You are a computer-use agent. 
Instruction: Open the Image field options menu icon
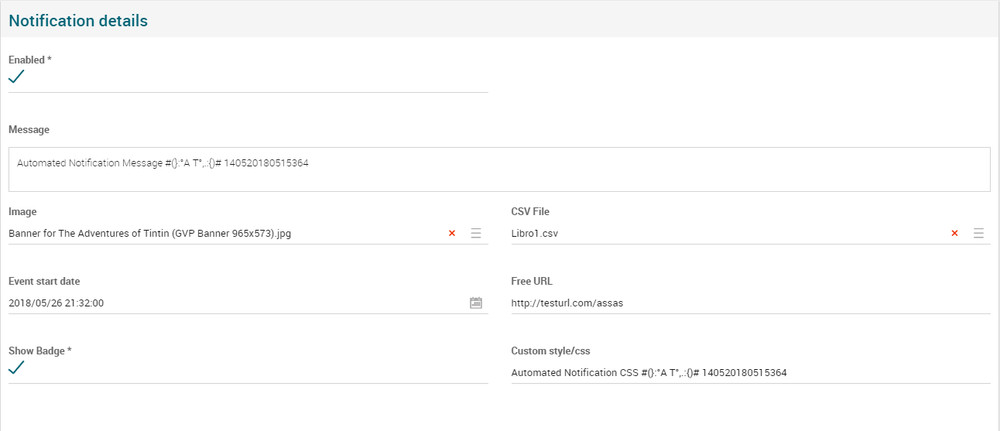476,233
